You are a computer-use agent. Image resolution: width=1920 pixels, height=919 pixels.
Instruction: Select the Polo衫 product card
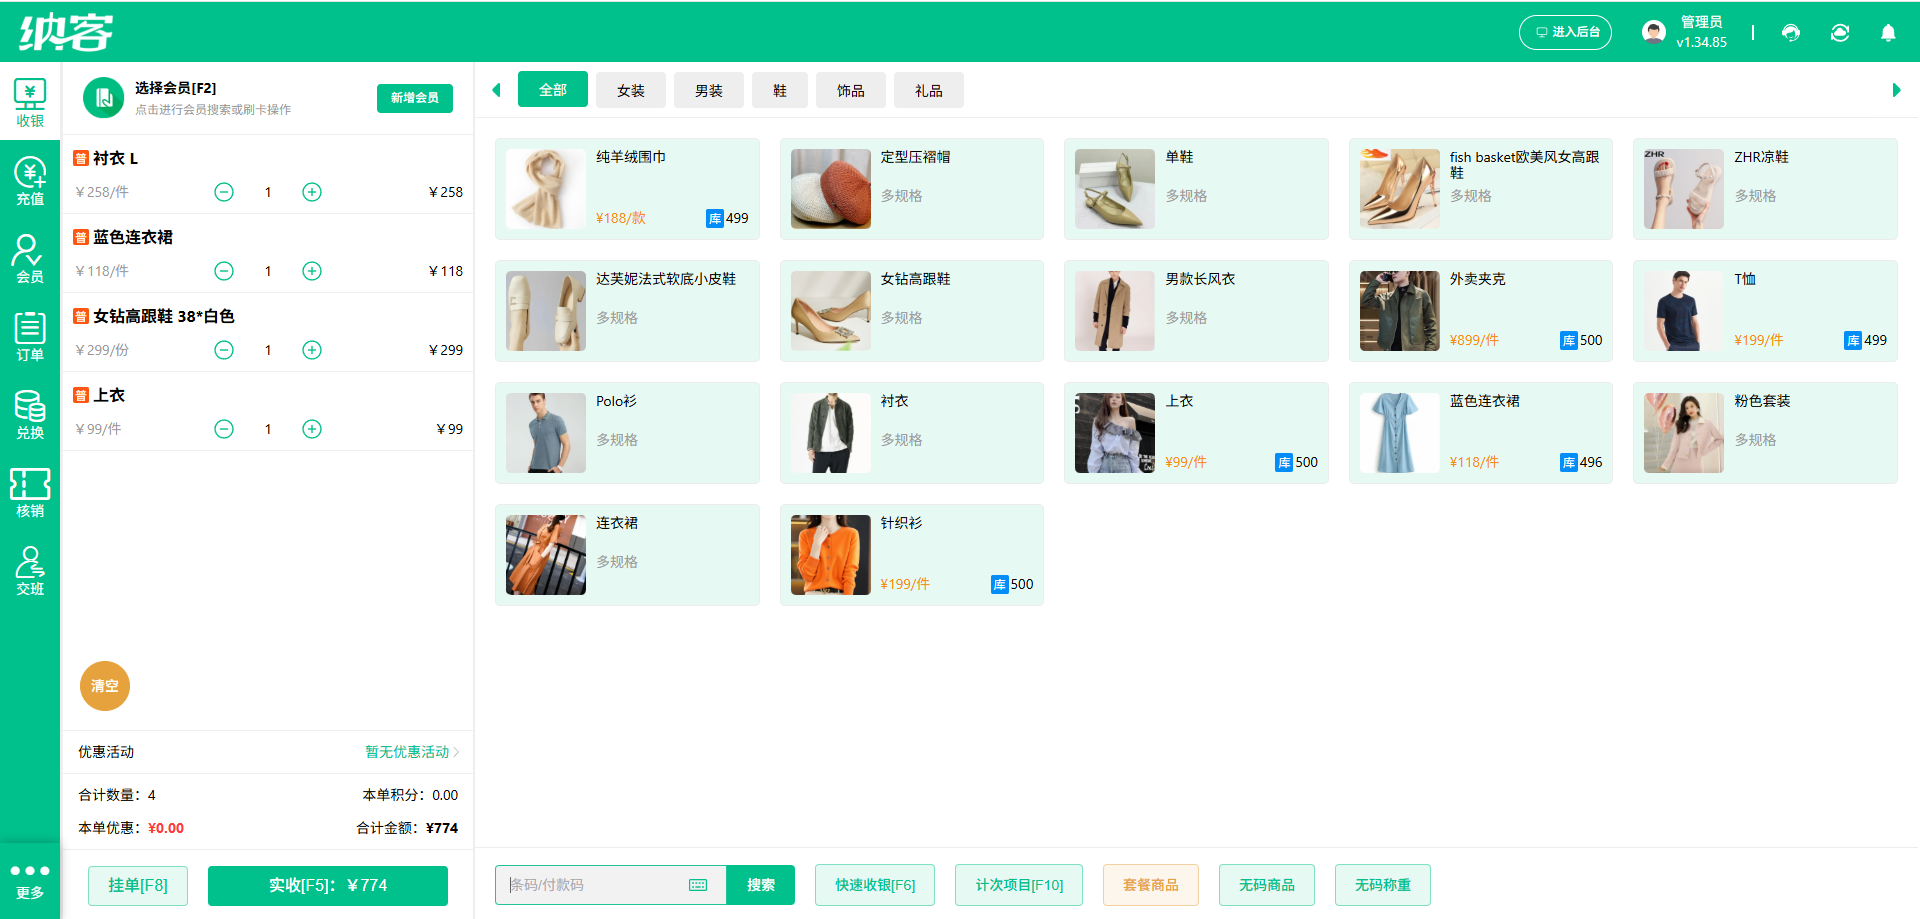[627, 433]
